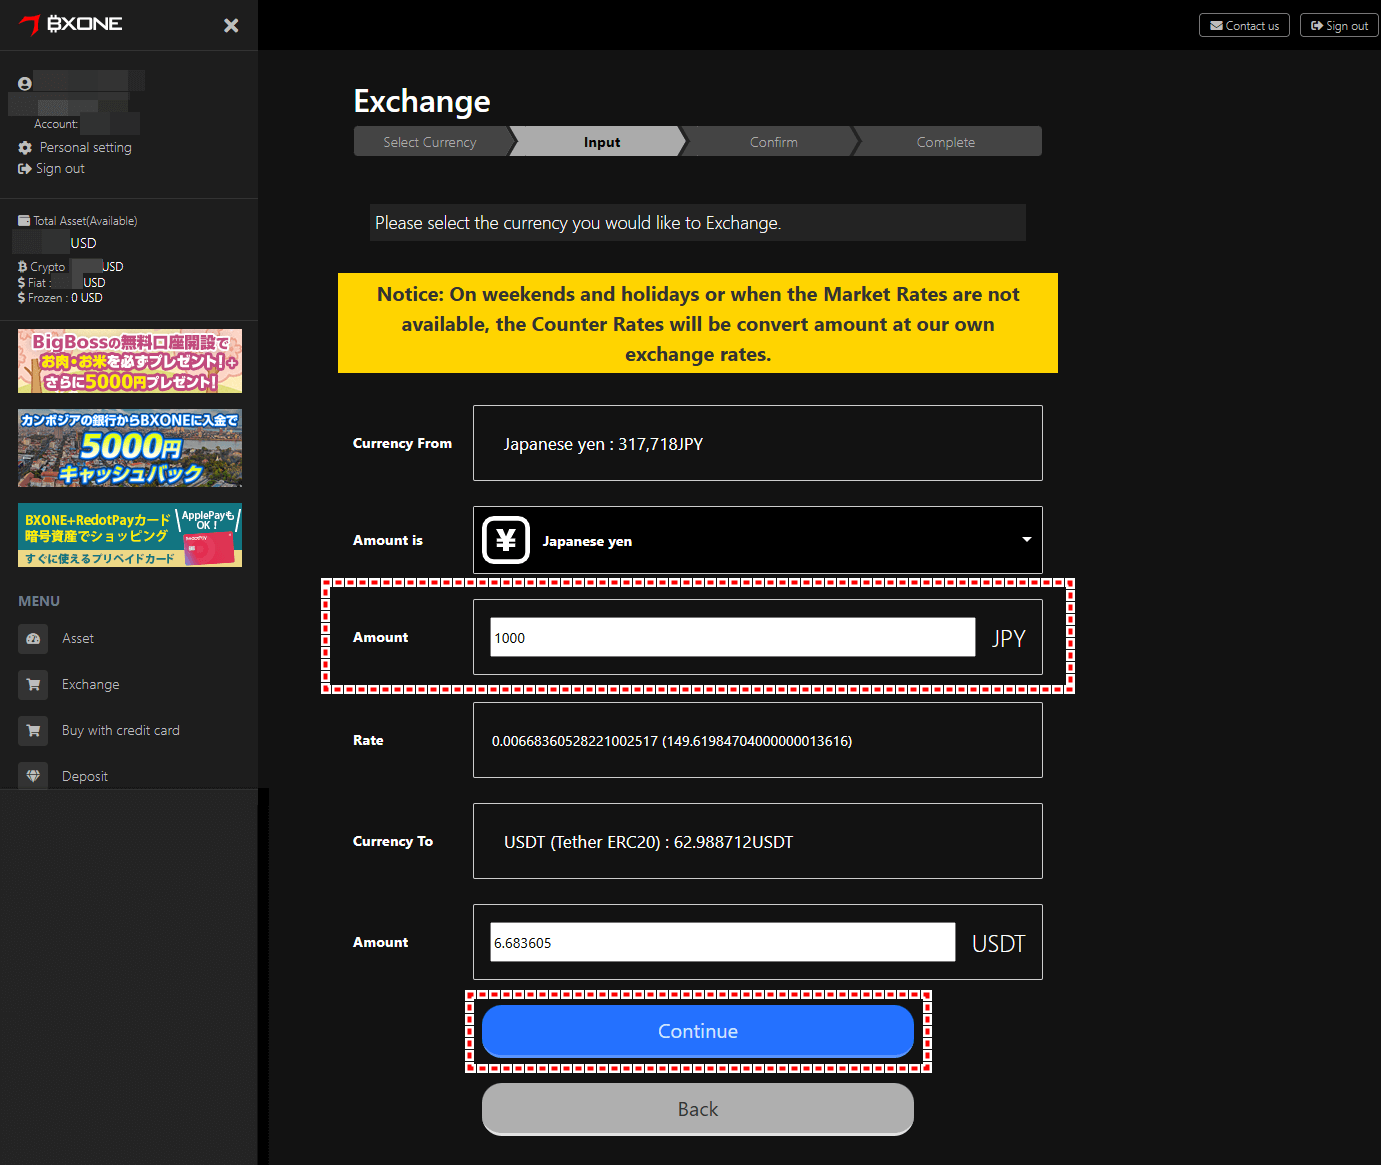The image size is (1381, 1165).
Task: Expand dropdown using the caret arrow
Action: click(1026, 540)
